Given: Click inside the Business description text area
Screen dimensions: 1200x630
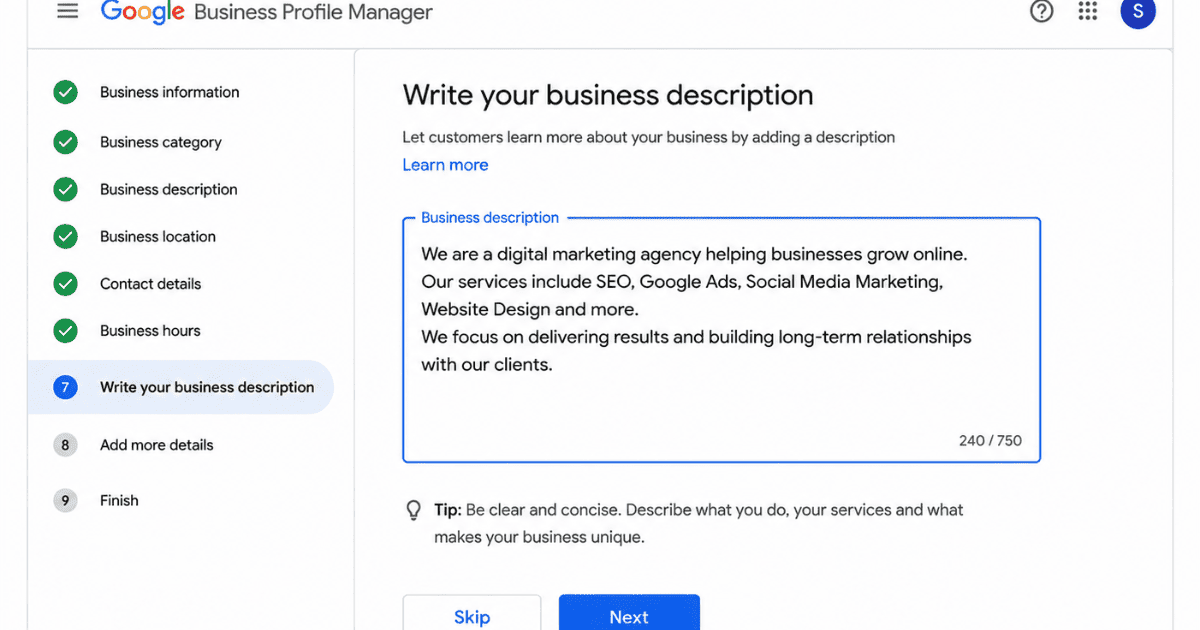Looking at the screenshot, I should point(721,340).
